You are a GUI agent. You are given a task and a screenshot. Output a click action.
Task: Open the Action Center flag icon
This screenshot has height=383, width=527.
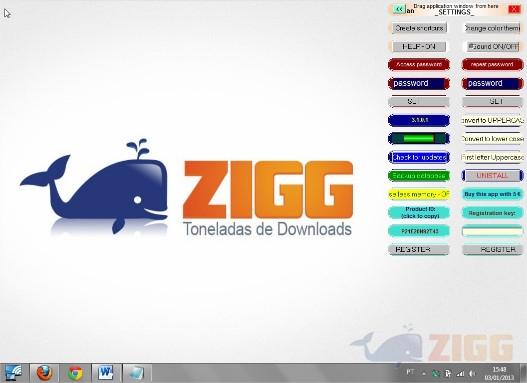pyautogui.click(x=448, y=373)
